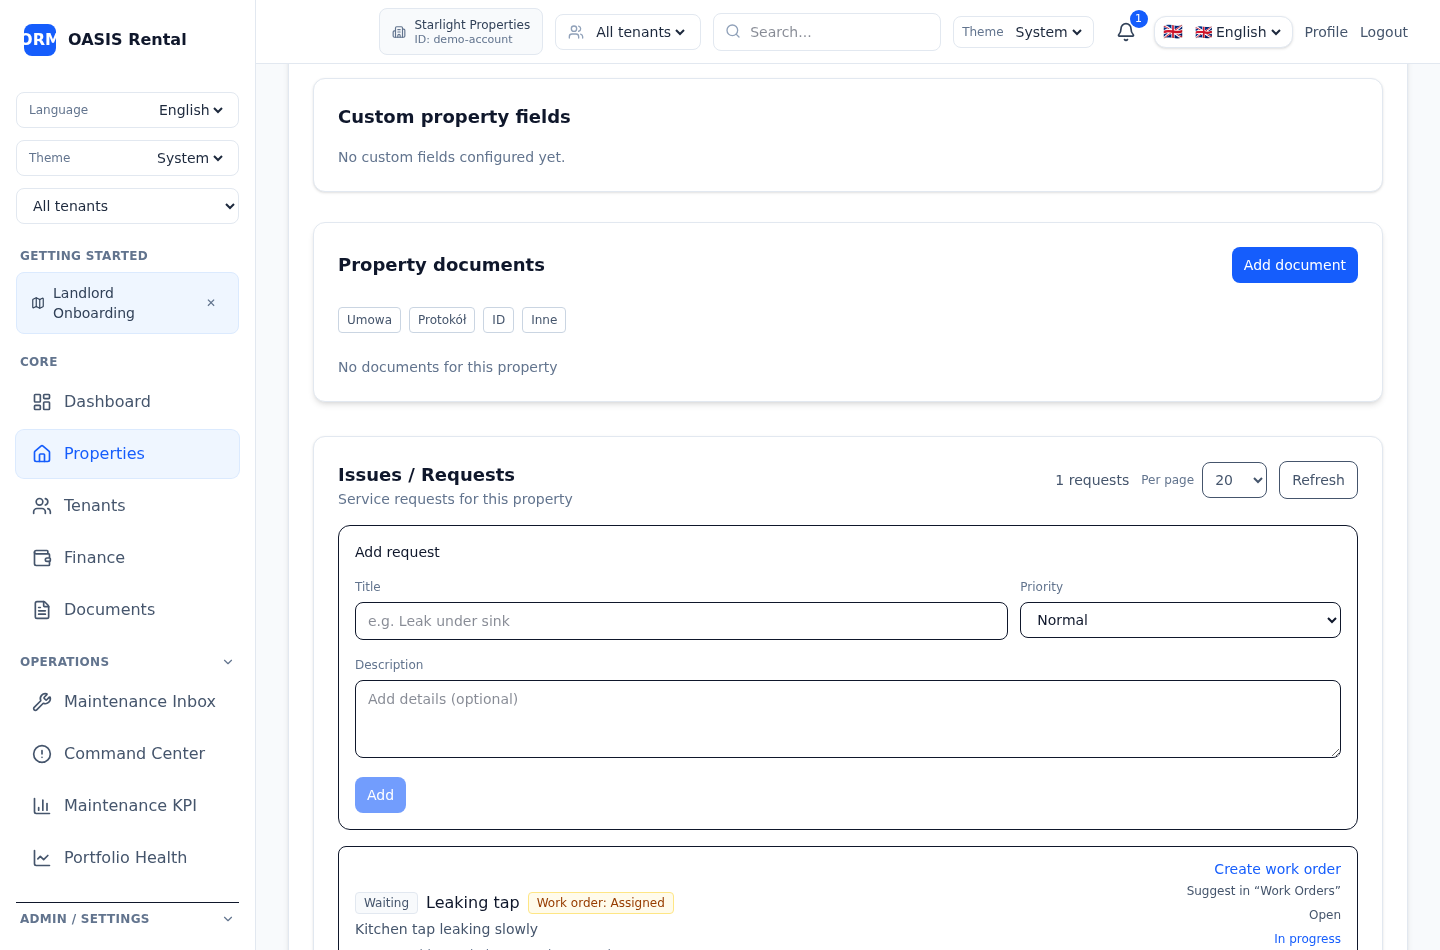The height and width of the screenshot is (950, 1440).
Task: Click the Finance wallet icon
Action: 42,558
